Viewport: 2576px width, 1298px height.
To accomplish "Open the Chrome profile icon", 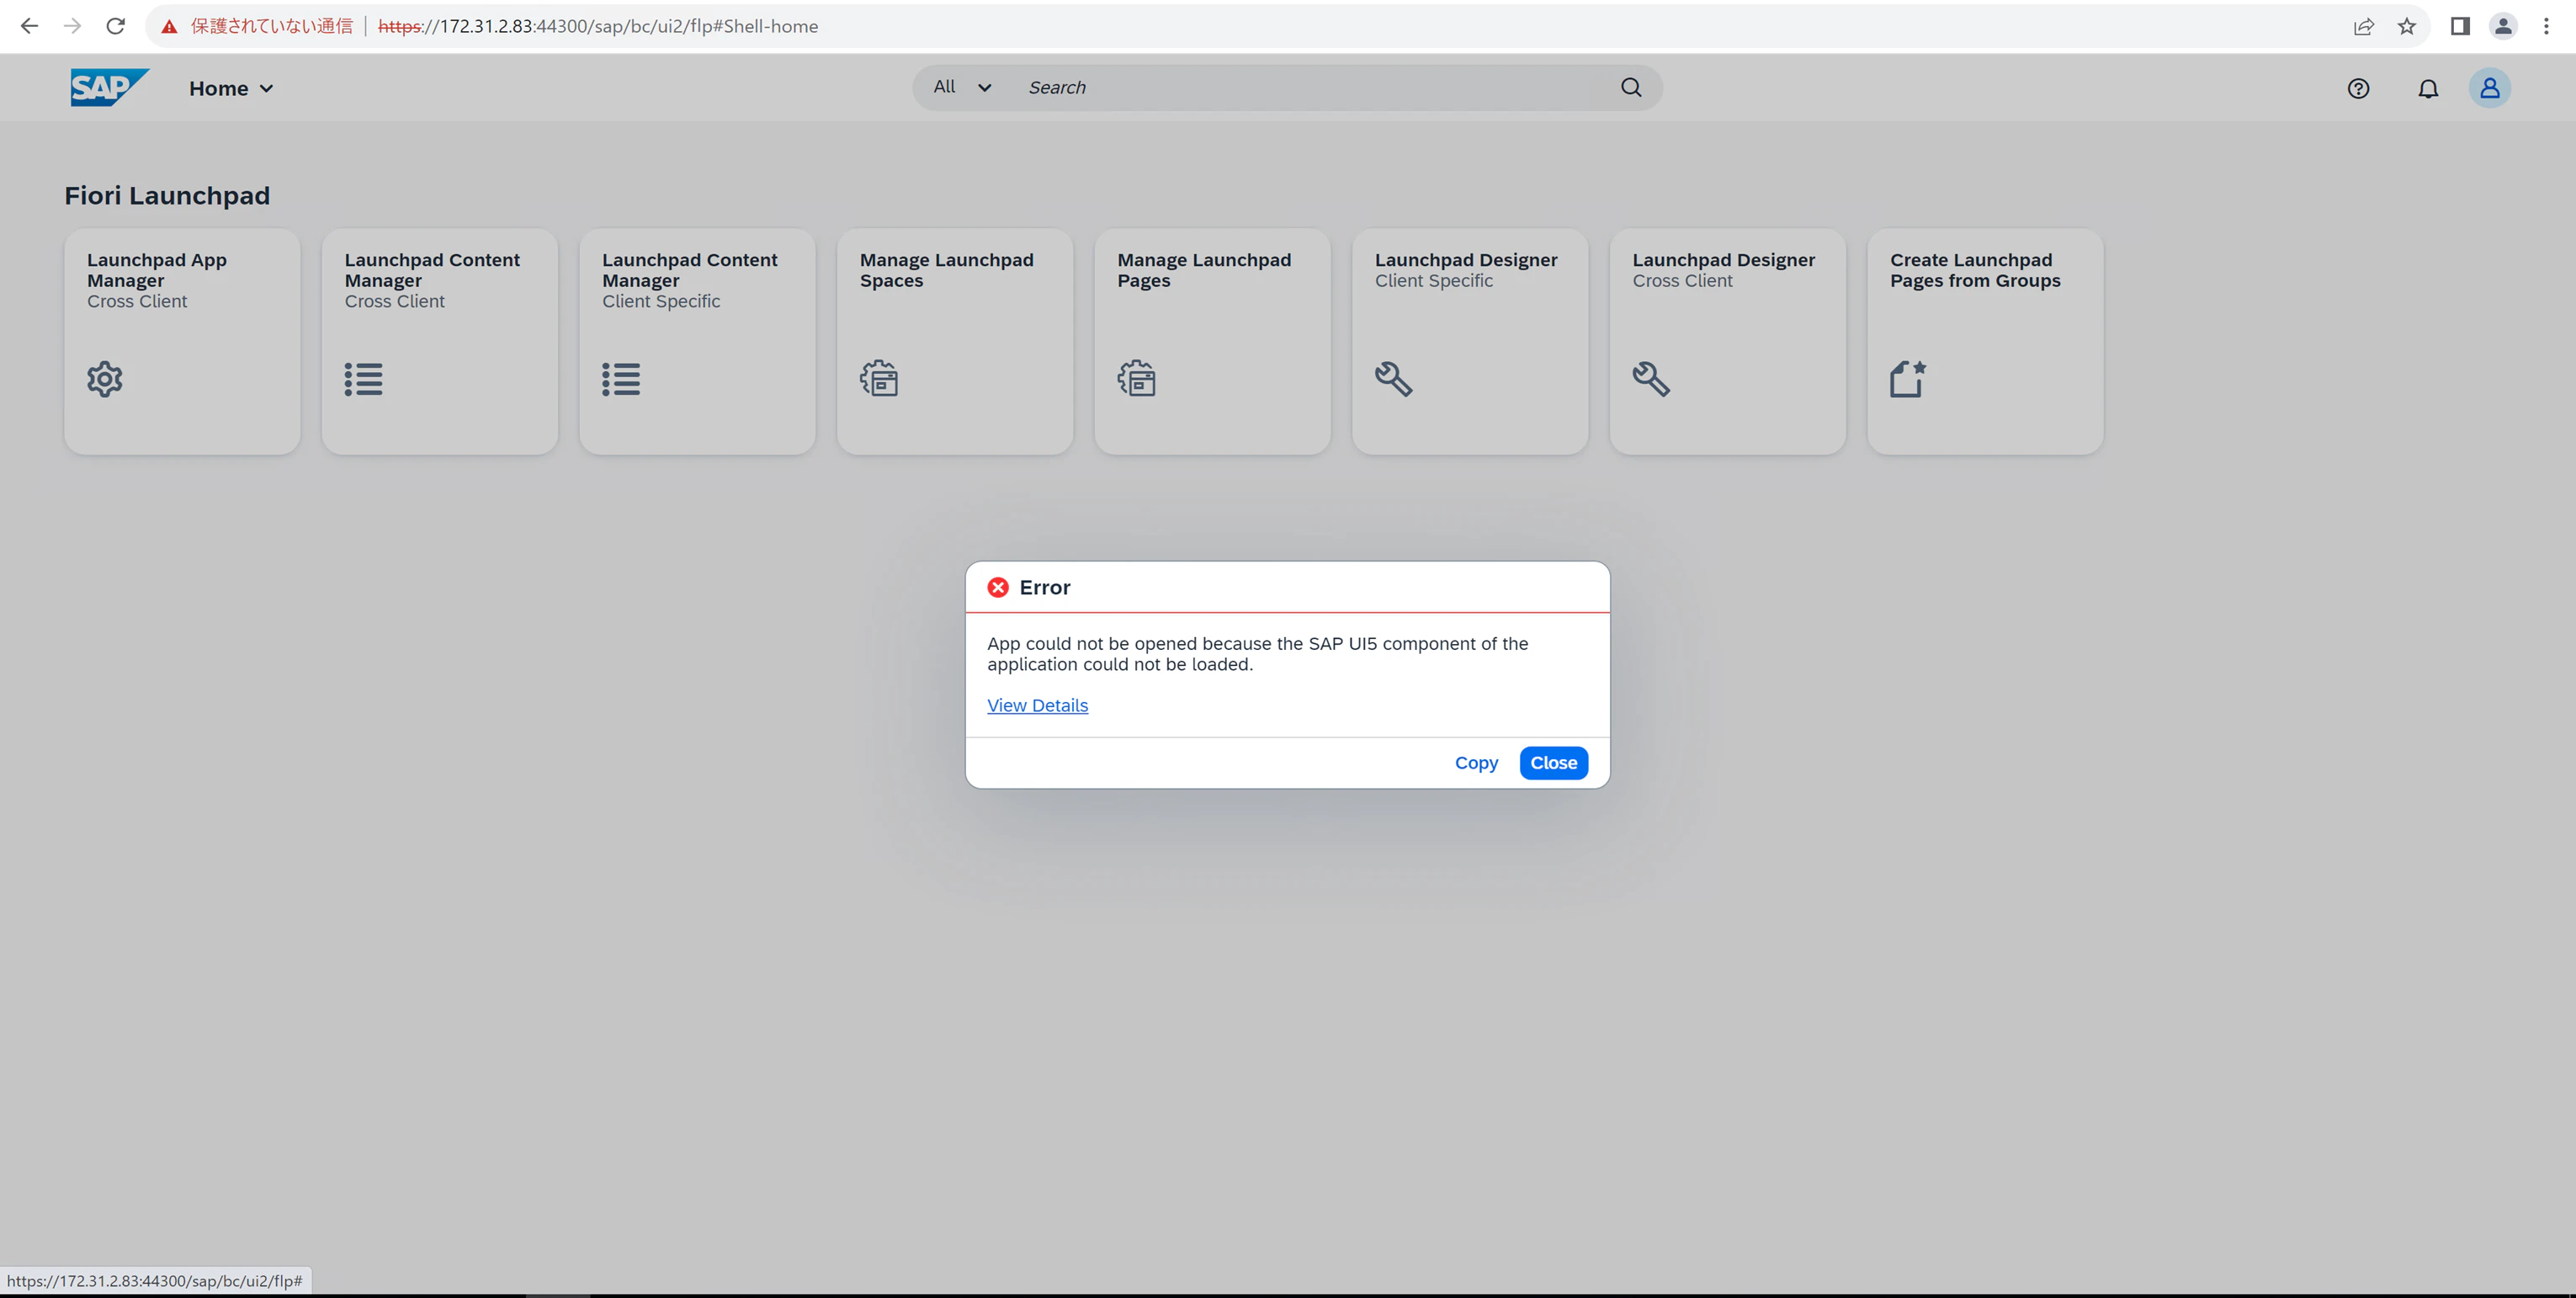I will [2503, 26].
